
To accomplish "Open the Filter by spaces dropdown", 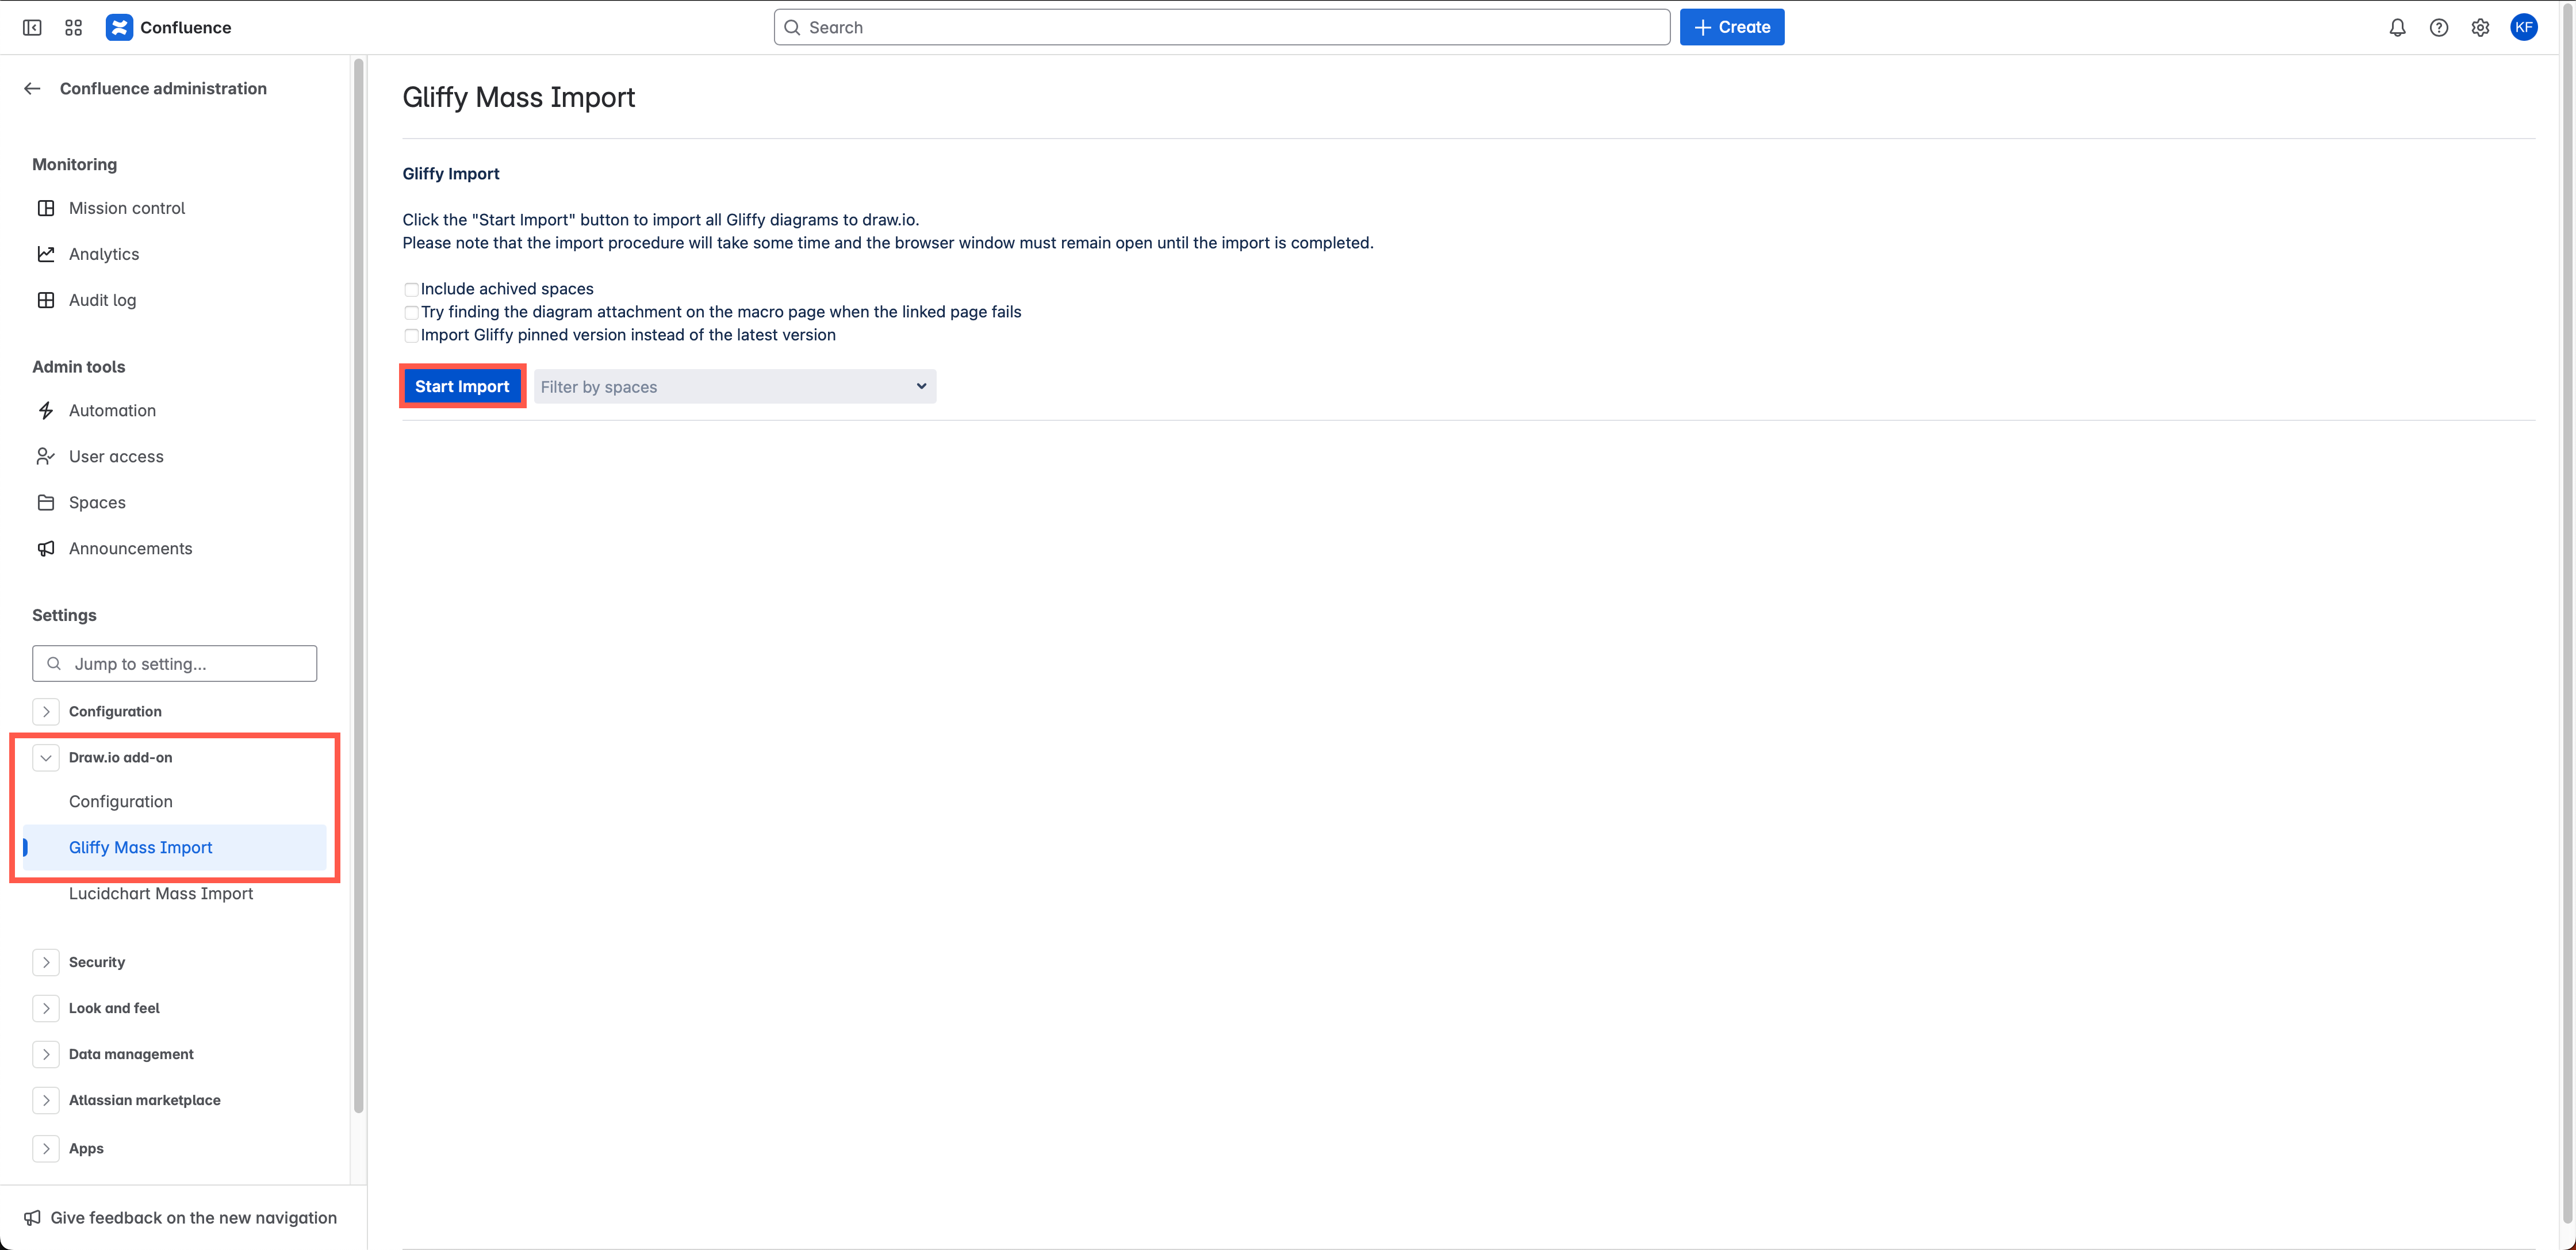I will point(734,386).
